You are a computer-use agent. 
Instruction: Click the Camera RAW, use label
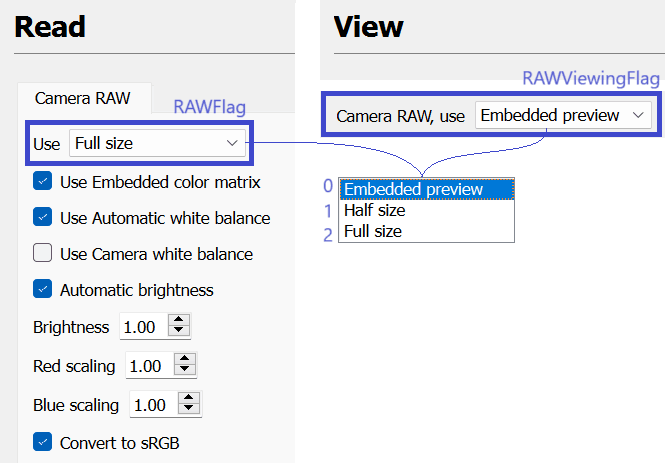[400, 116]
